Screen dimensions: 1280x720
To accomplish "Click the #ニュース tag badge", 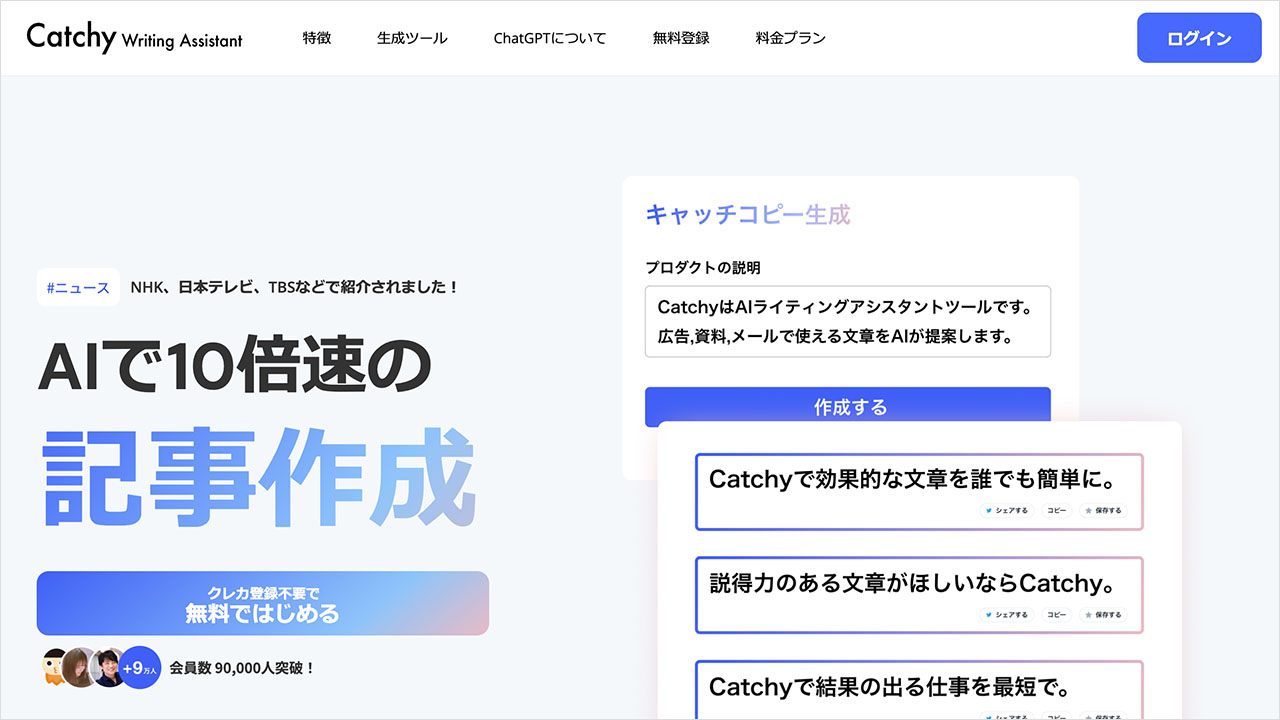I will click(x=78, y=287).
